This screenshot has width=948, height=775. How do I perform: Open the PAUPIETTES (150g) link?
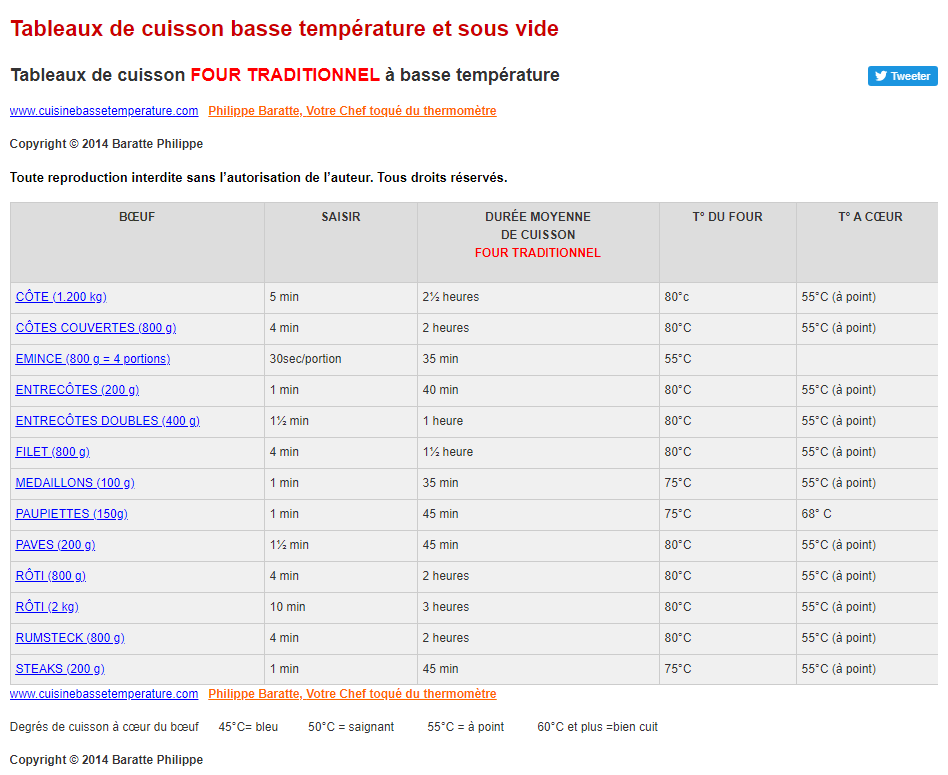click(x=72, y=514)
